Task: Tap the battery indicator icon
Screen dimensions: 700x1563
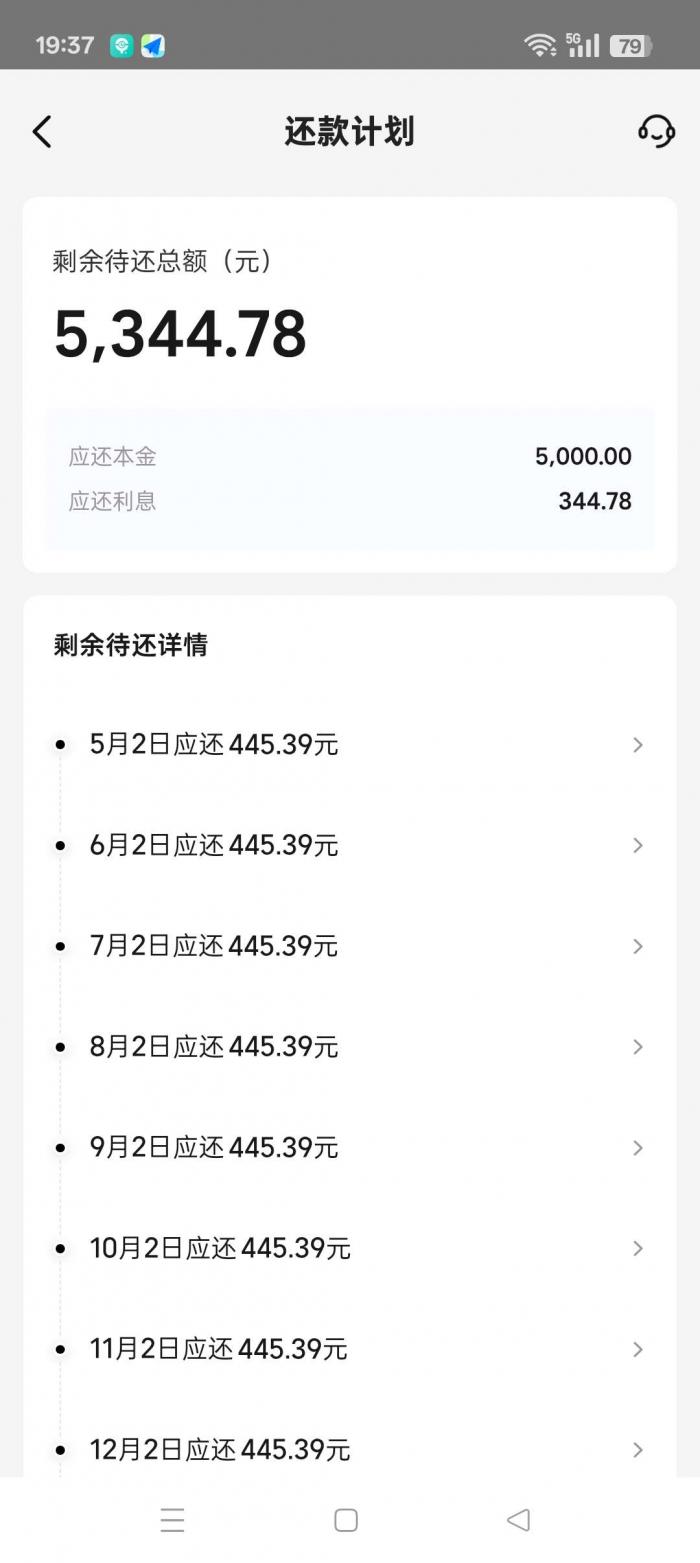Action: (631, 45)
